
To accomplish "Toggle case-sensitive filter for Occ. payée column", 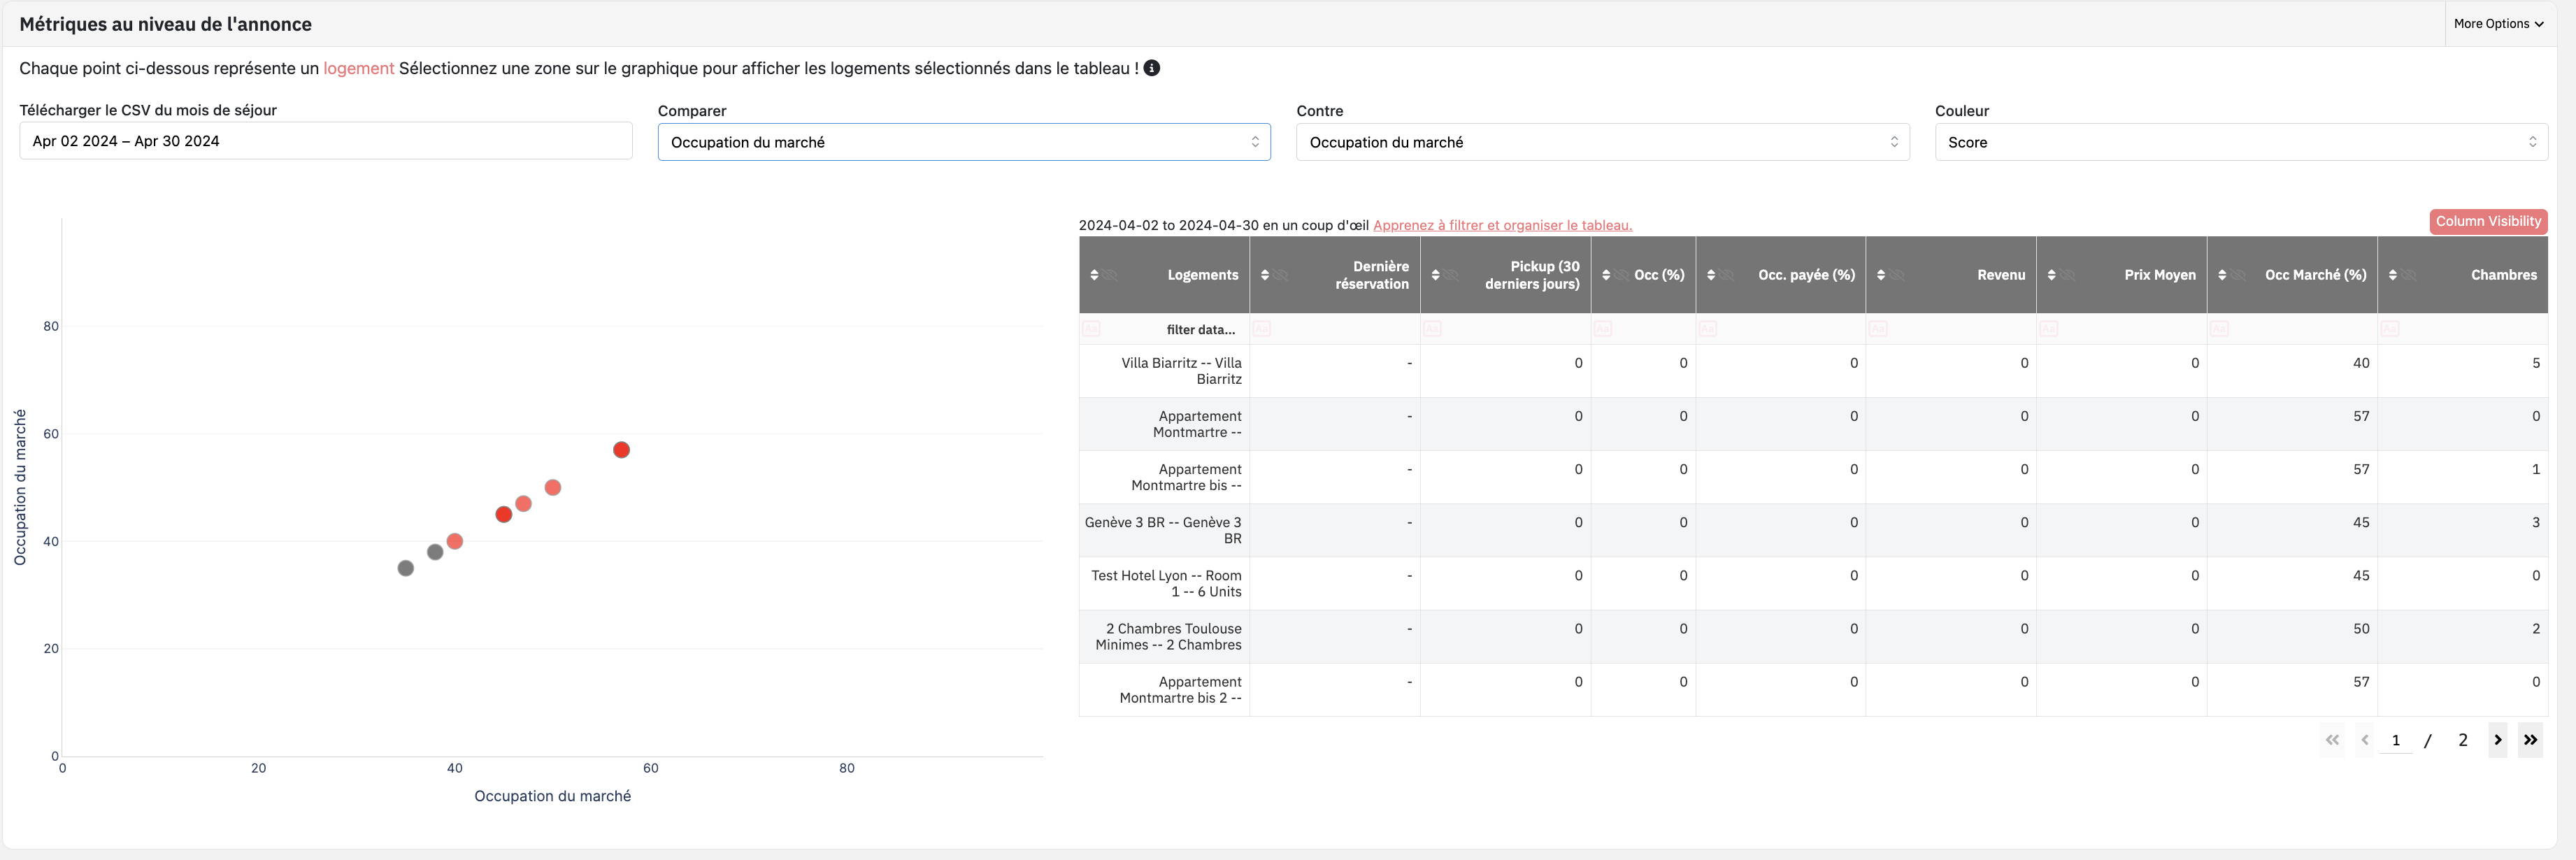I will click(1708, 329).
